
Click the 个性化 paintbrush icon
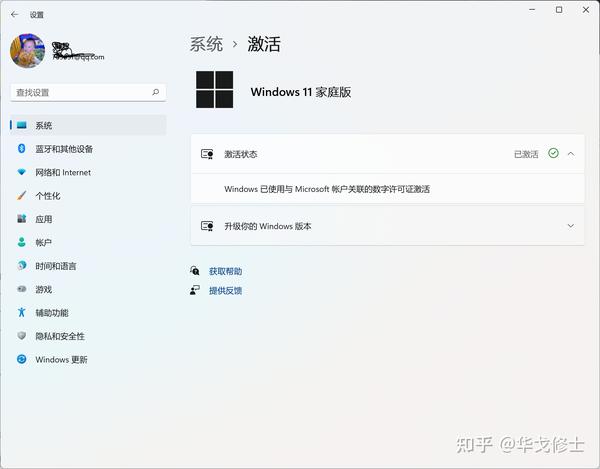[22, 195]
